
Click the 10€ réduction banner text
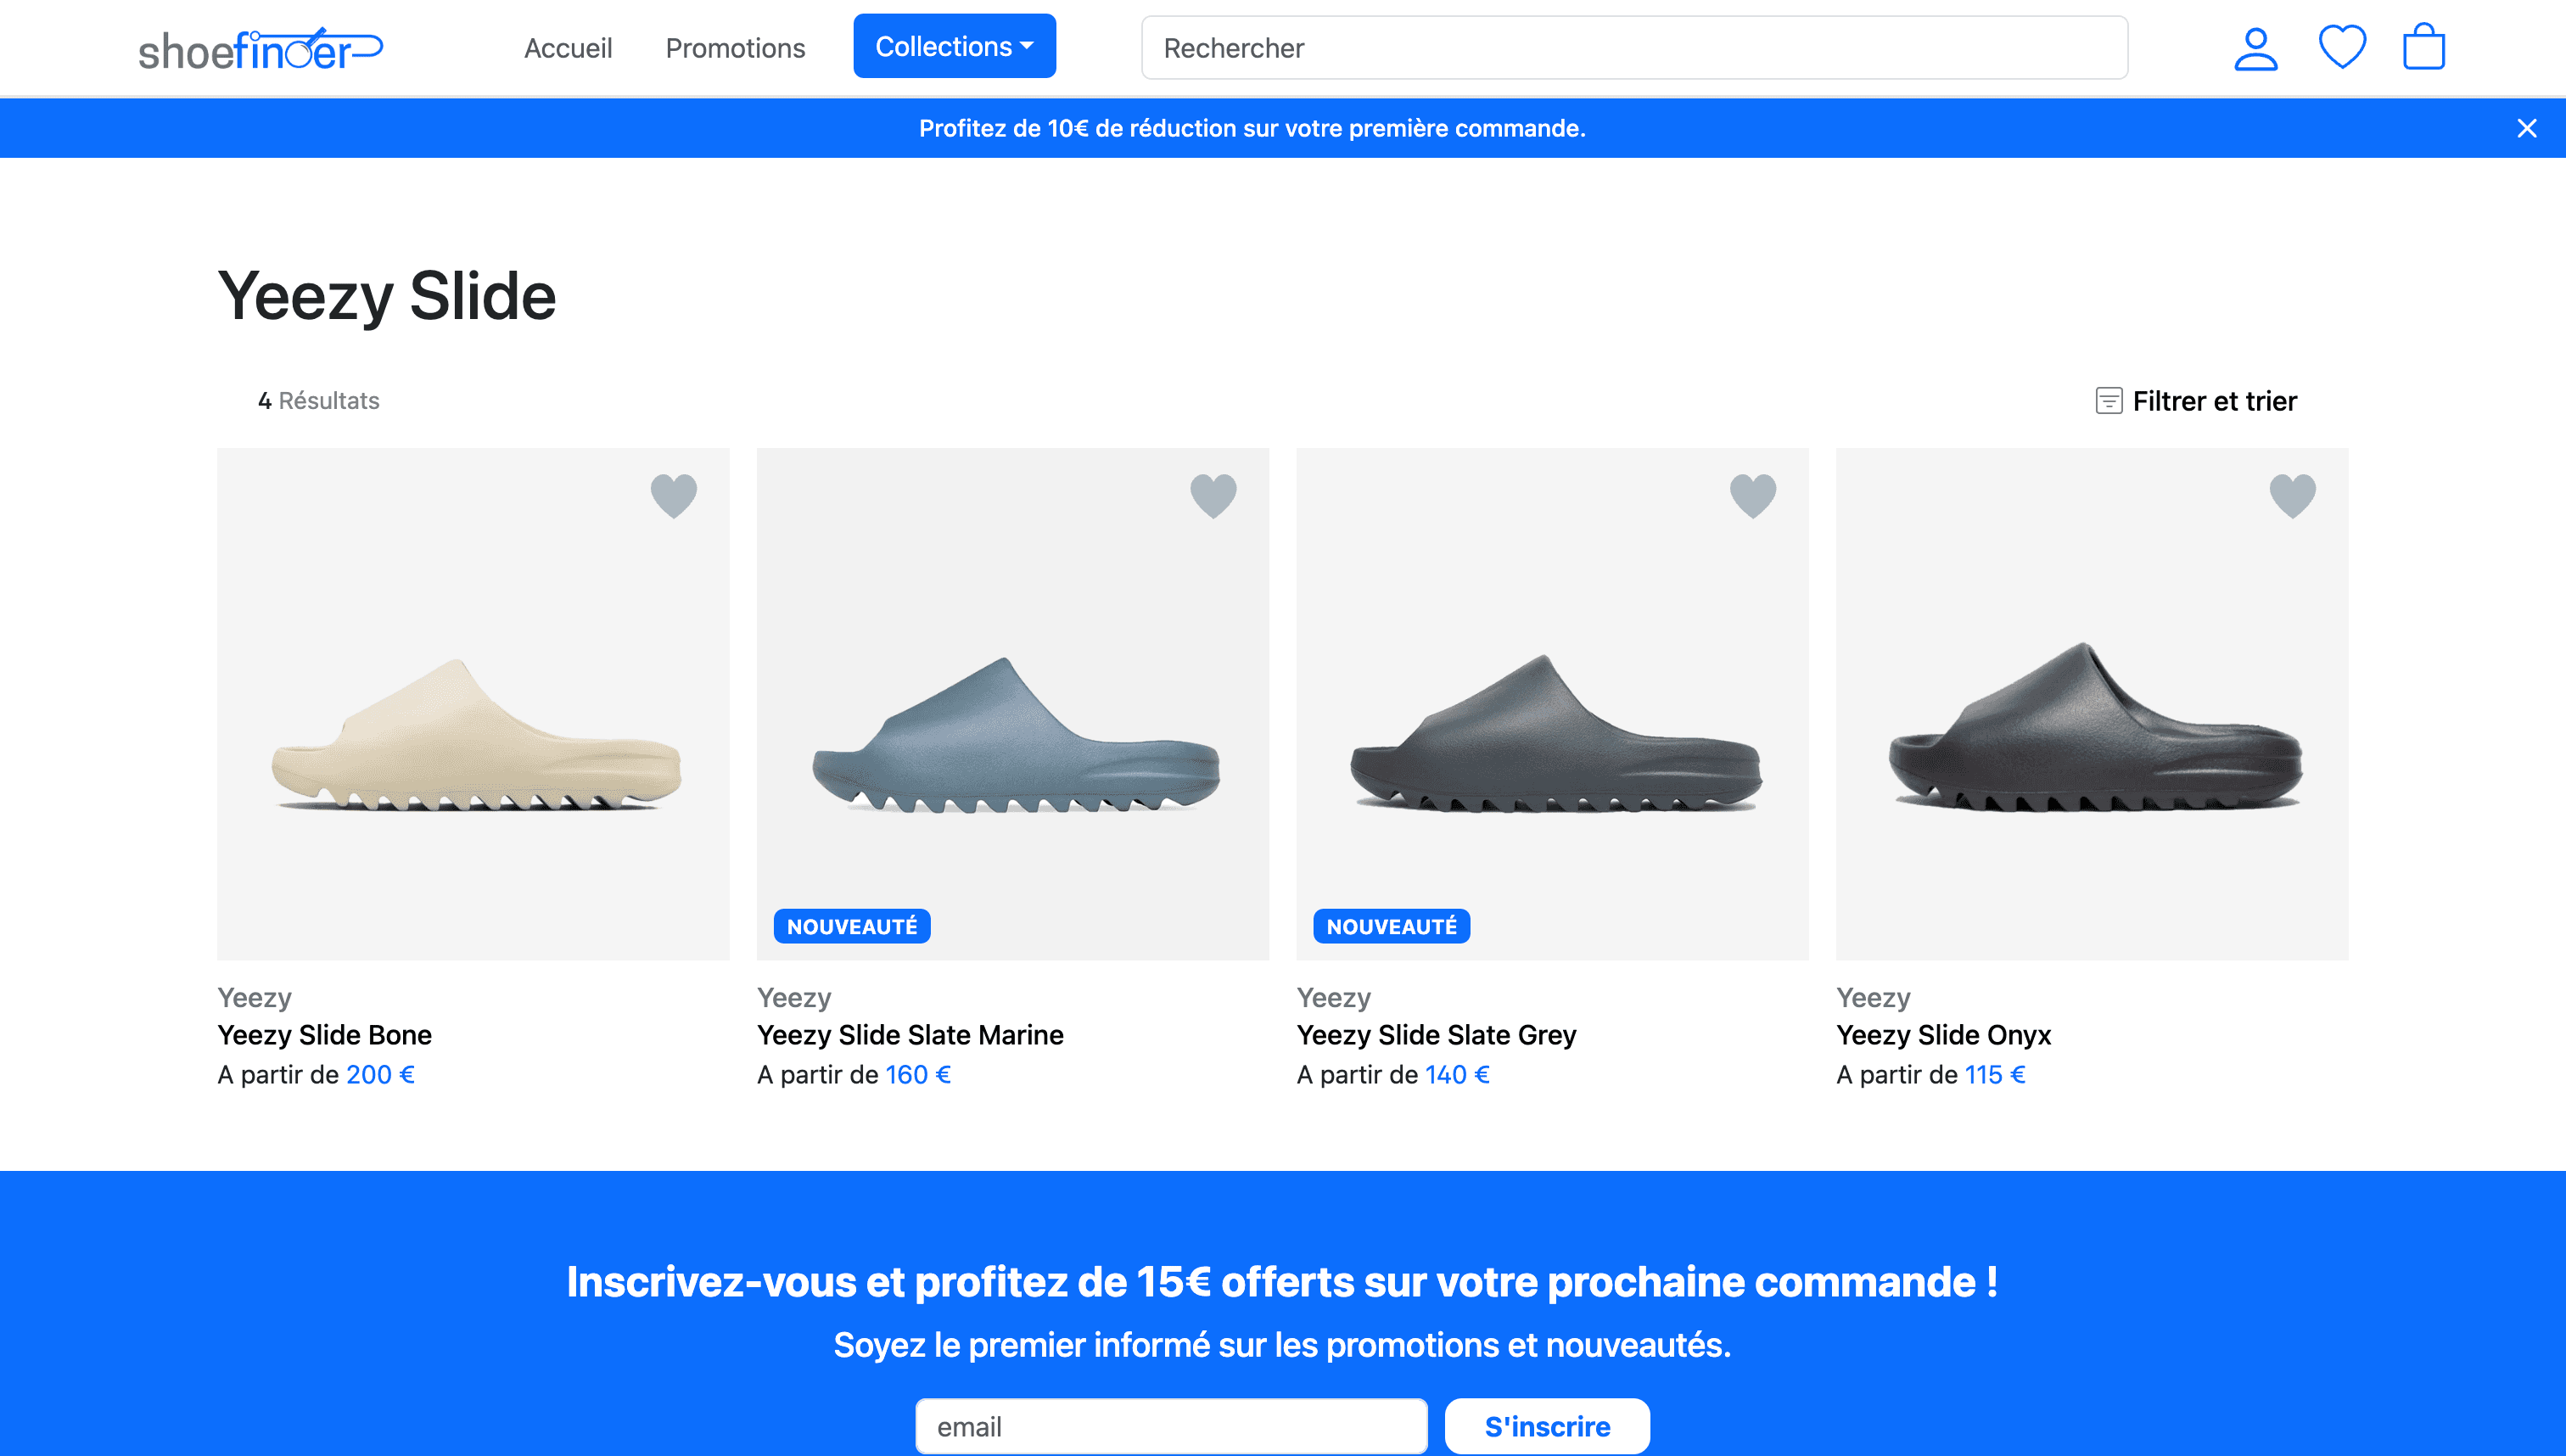click(x=1252, y=128)
